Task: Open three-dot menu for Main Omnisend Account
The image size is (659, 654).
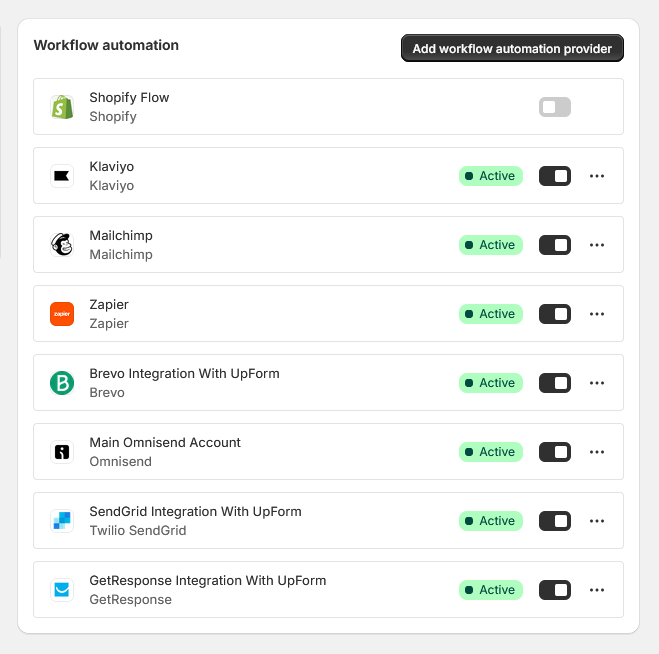Action: 597,452
